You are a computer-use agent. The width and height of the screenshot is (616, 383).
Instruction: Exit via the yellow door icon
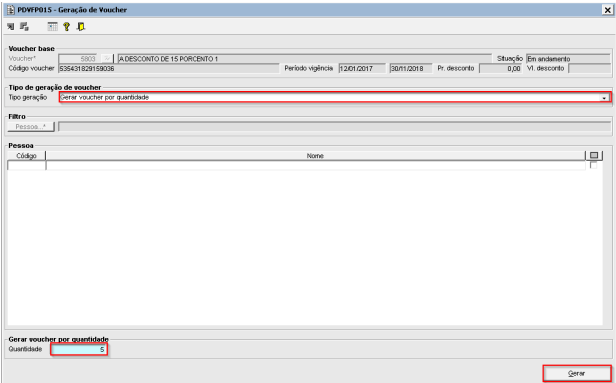pos(81,27)
